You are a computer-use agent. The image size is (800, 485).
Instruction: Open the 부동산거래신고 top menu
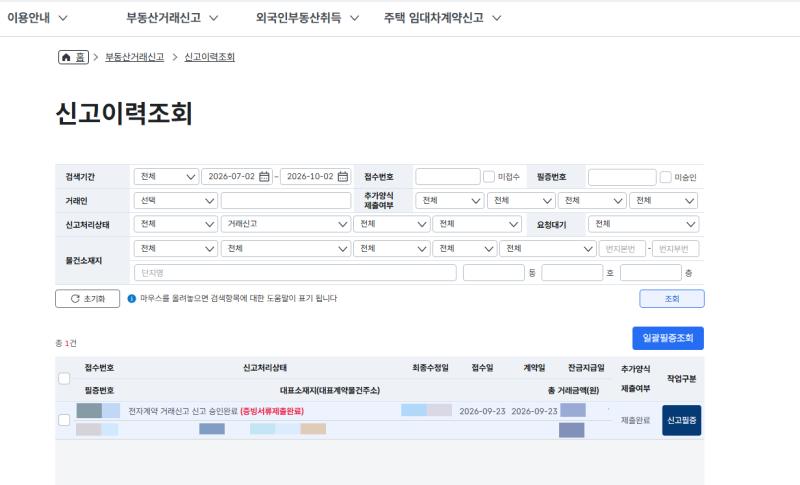[x=172, y=18]
